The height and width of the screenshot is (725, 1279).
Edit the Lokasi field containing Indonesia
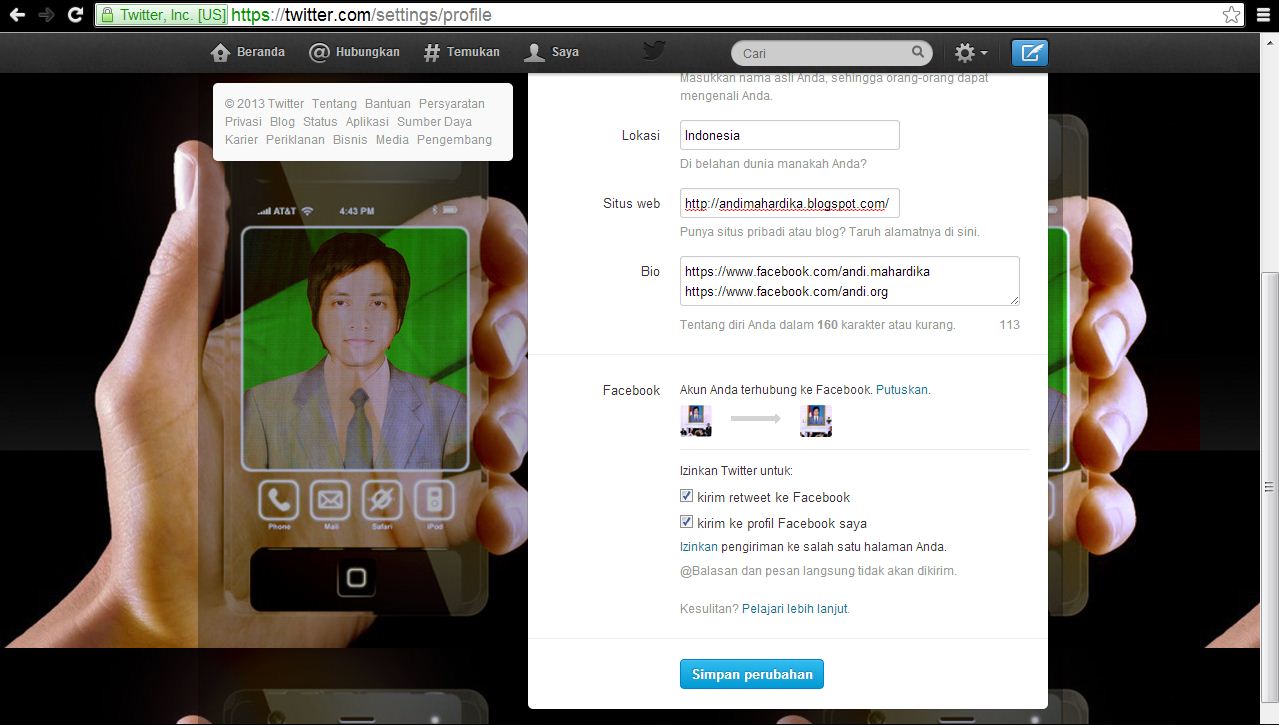(789, 135)
